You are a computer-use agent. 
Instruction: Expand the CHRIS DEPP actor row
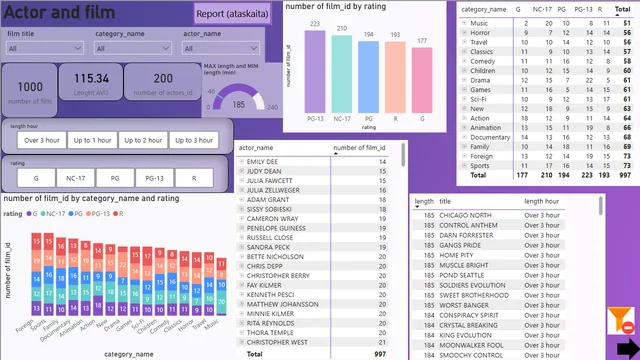coord(242,266)
